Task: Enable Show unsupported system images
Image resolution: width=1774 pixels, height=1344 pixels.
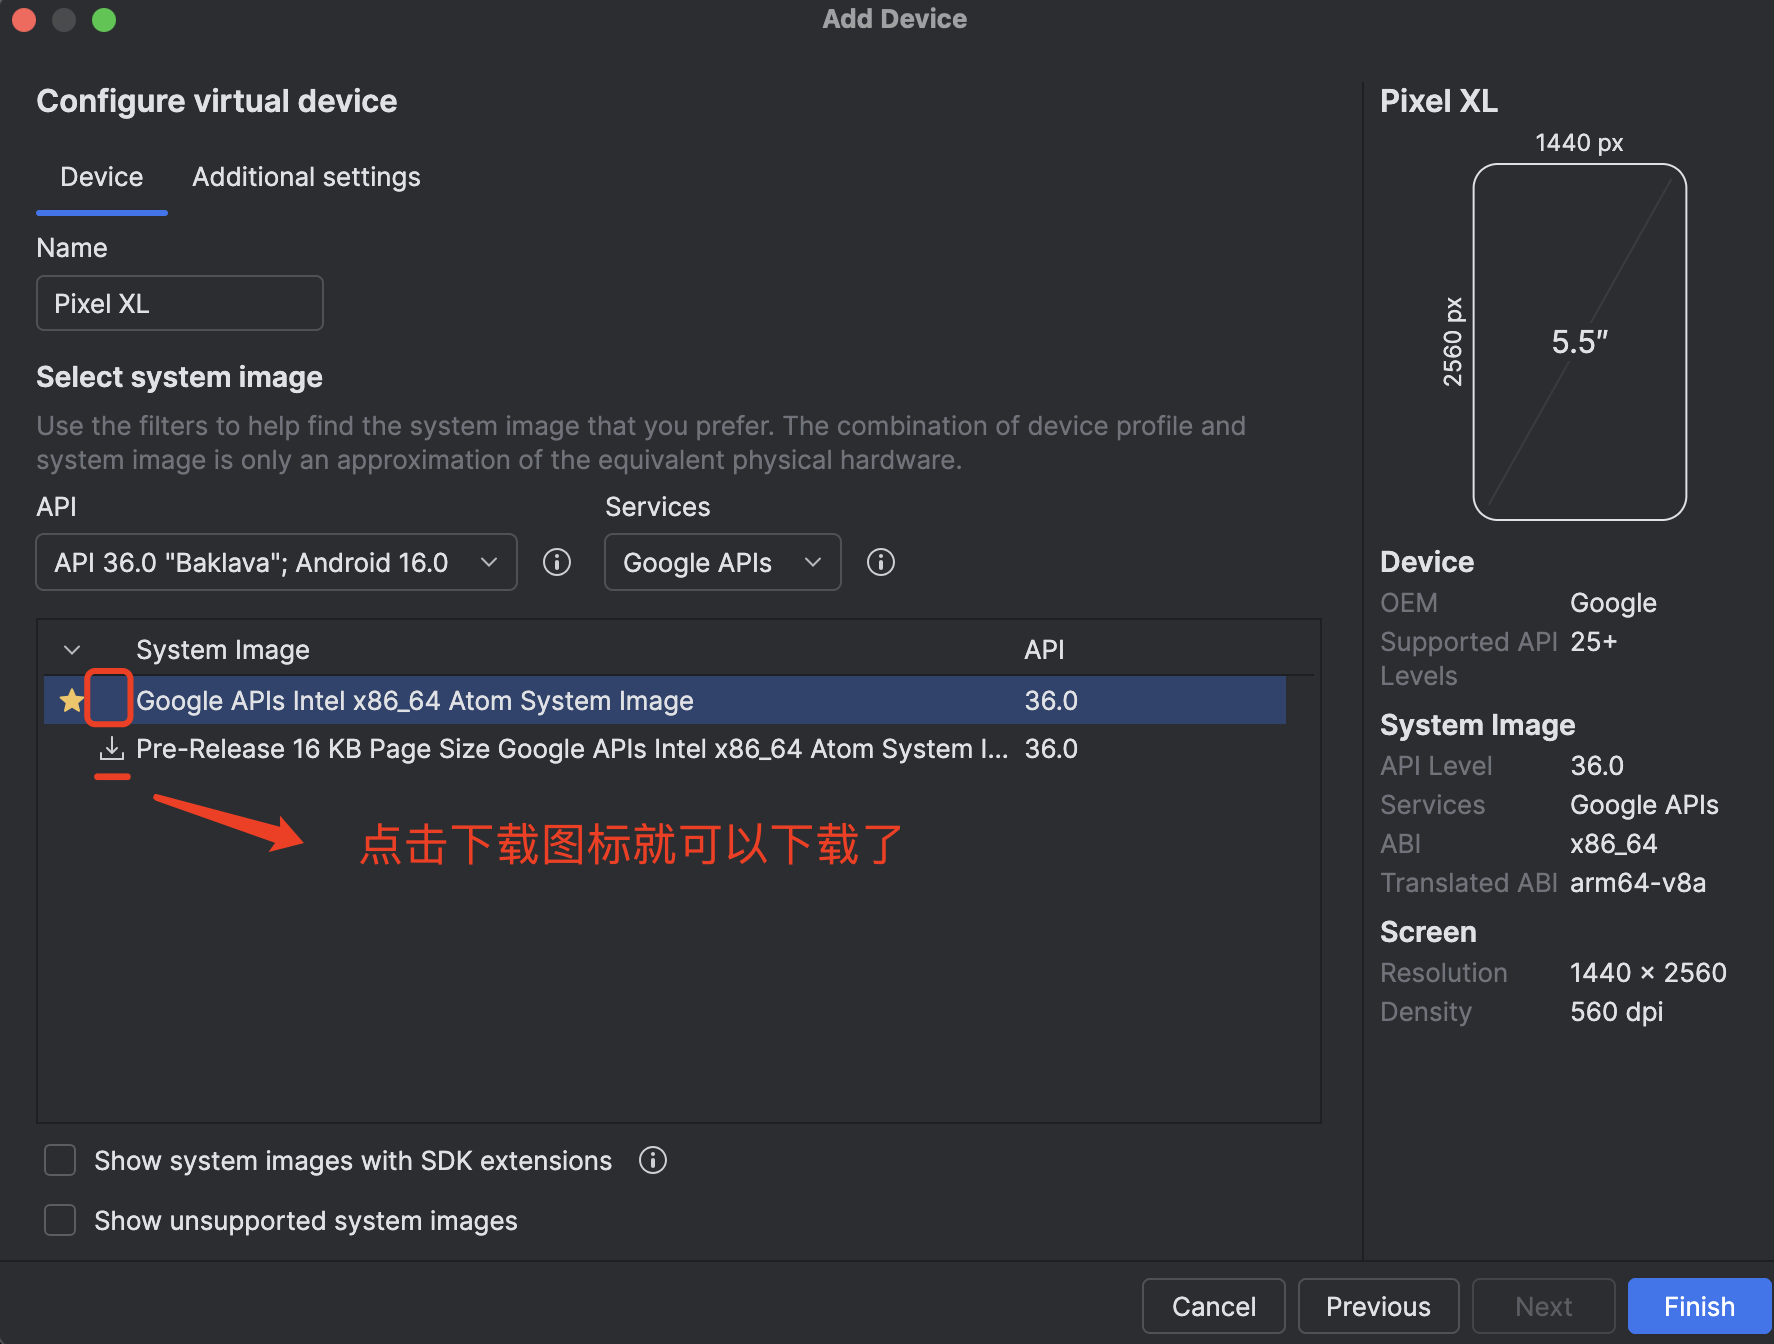Action: pyautogui.click(x=60, y=1220)
